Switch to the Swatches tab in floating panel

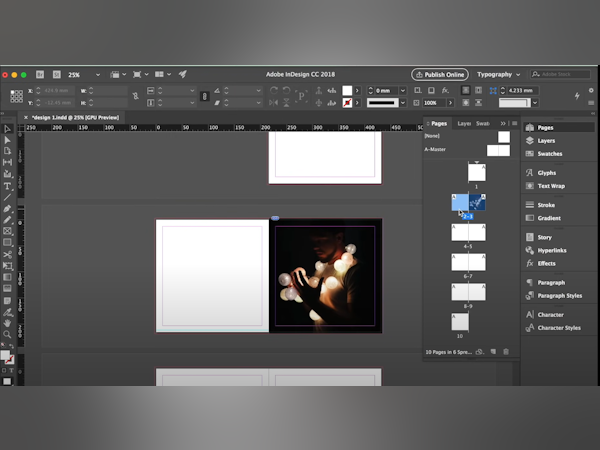[x=483, y=123]
